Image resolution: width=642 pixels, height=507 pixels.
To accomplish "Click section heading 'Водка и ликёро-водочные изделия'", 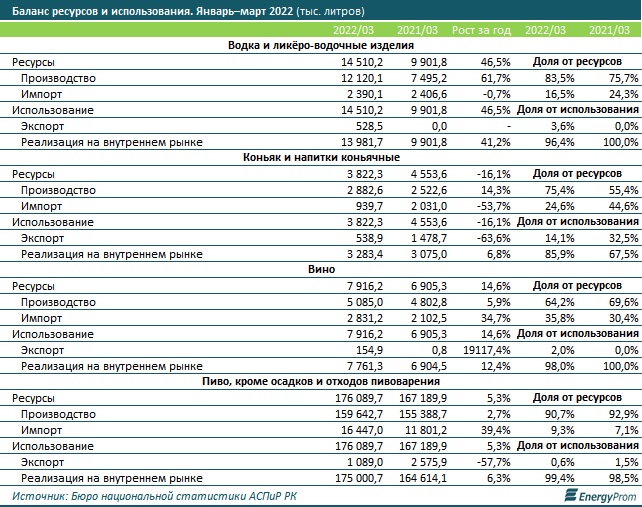I will tap(321, 45).
